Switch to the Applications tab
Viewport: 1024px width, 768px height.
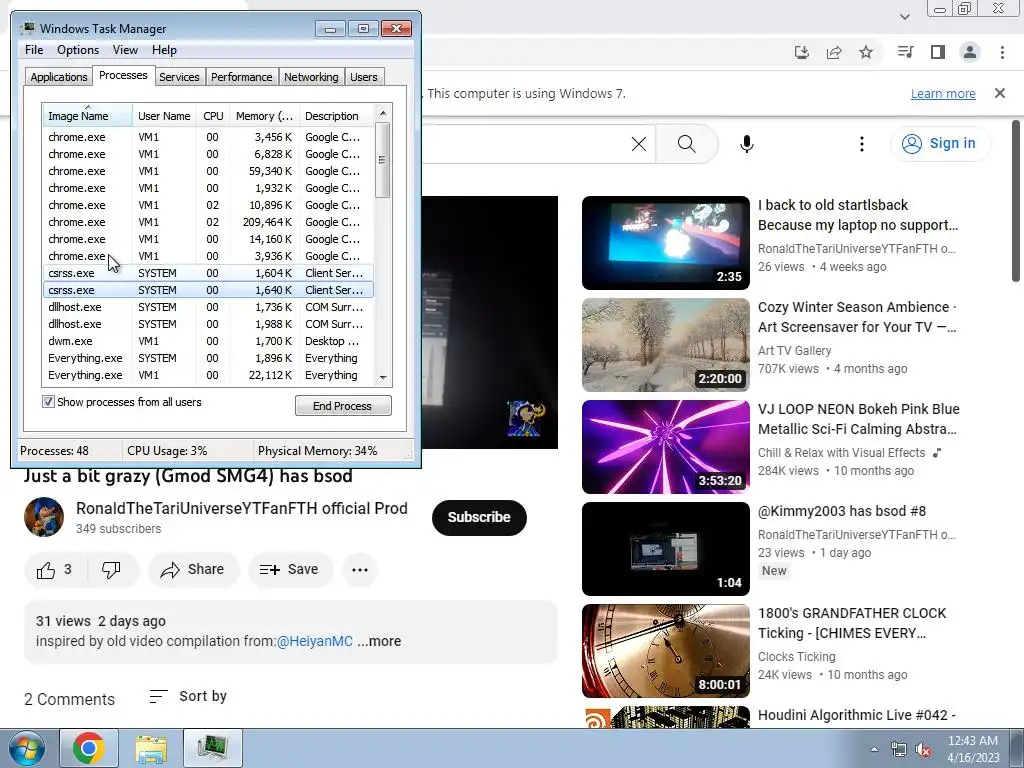tap(59, 77)
